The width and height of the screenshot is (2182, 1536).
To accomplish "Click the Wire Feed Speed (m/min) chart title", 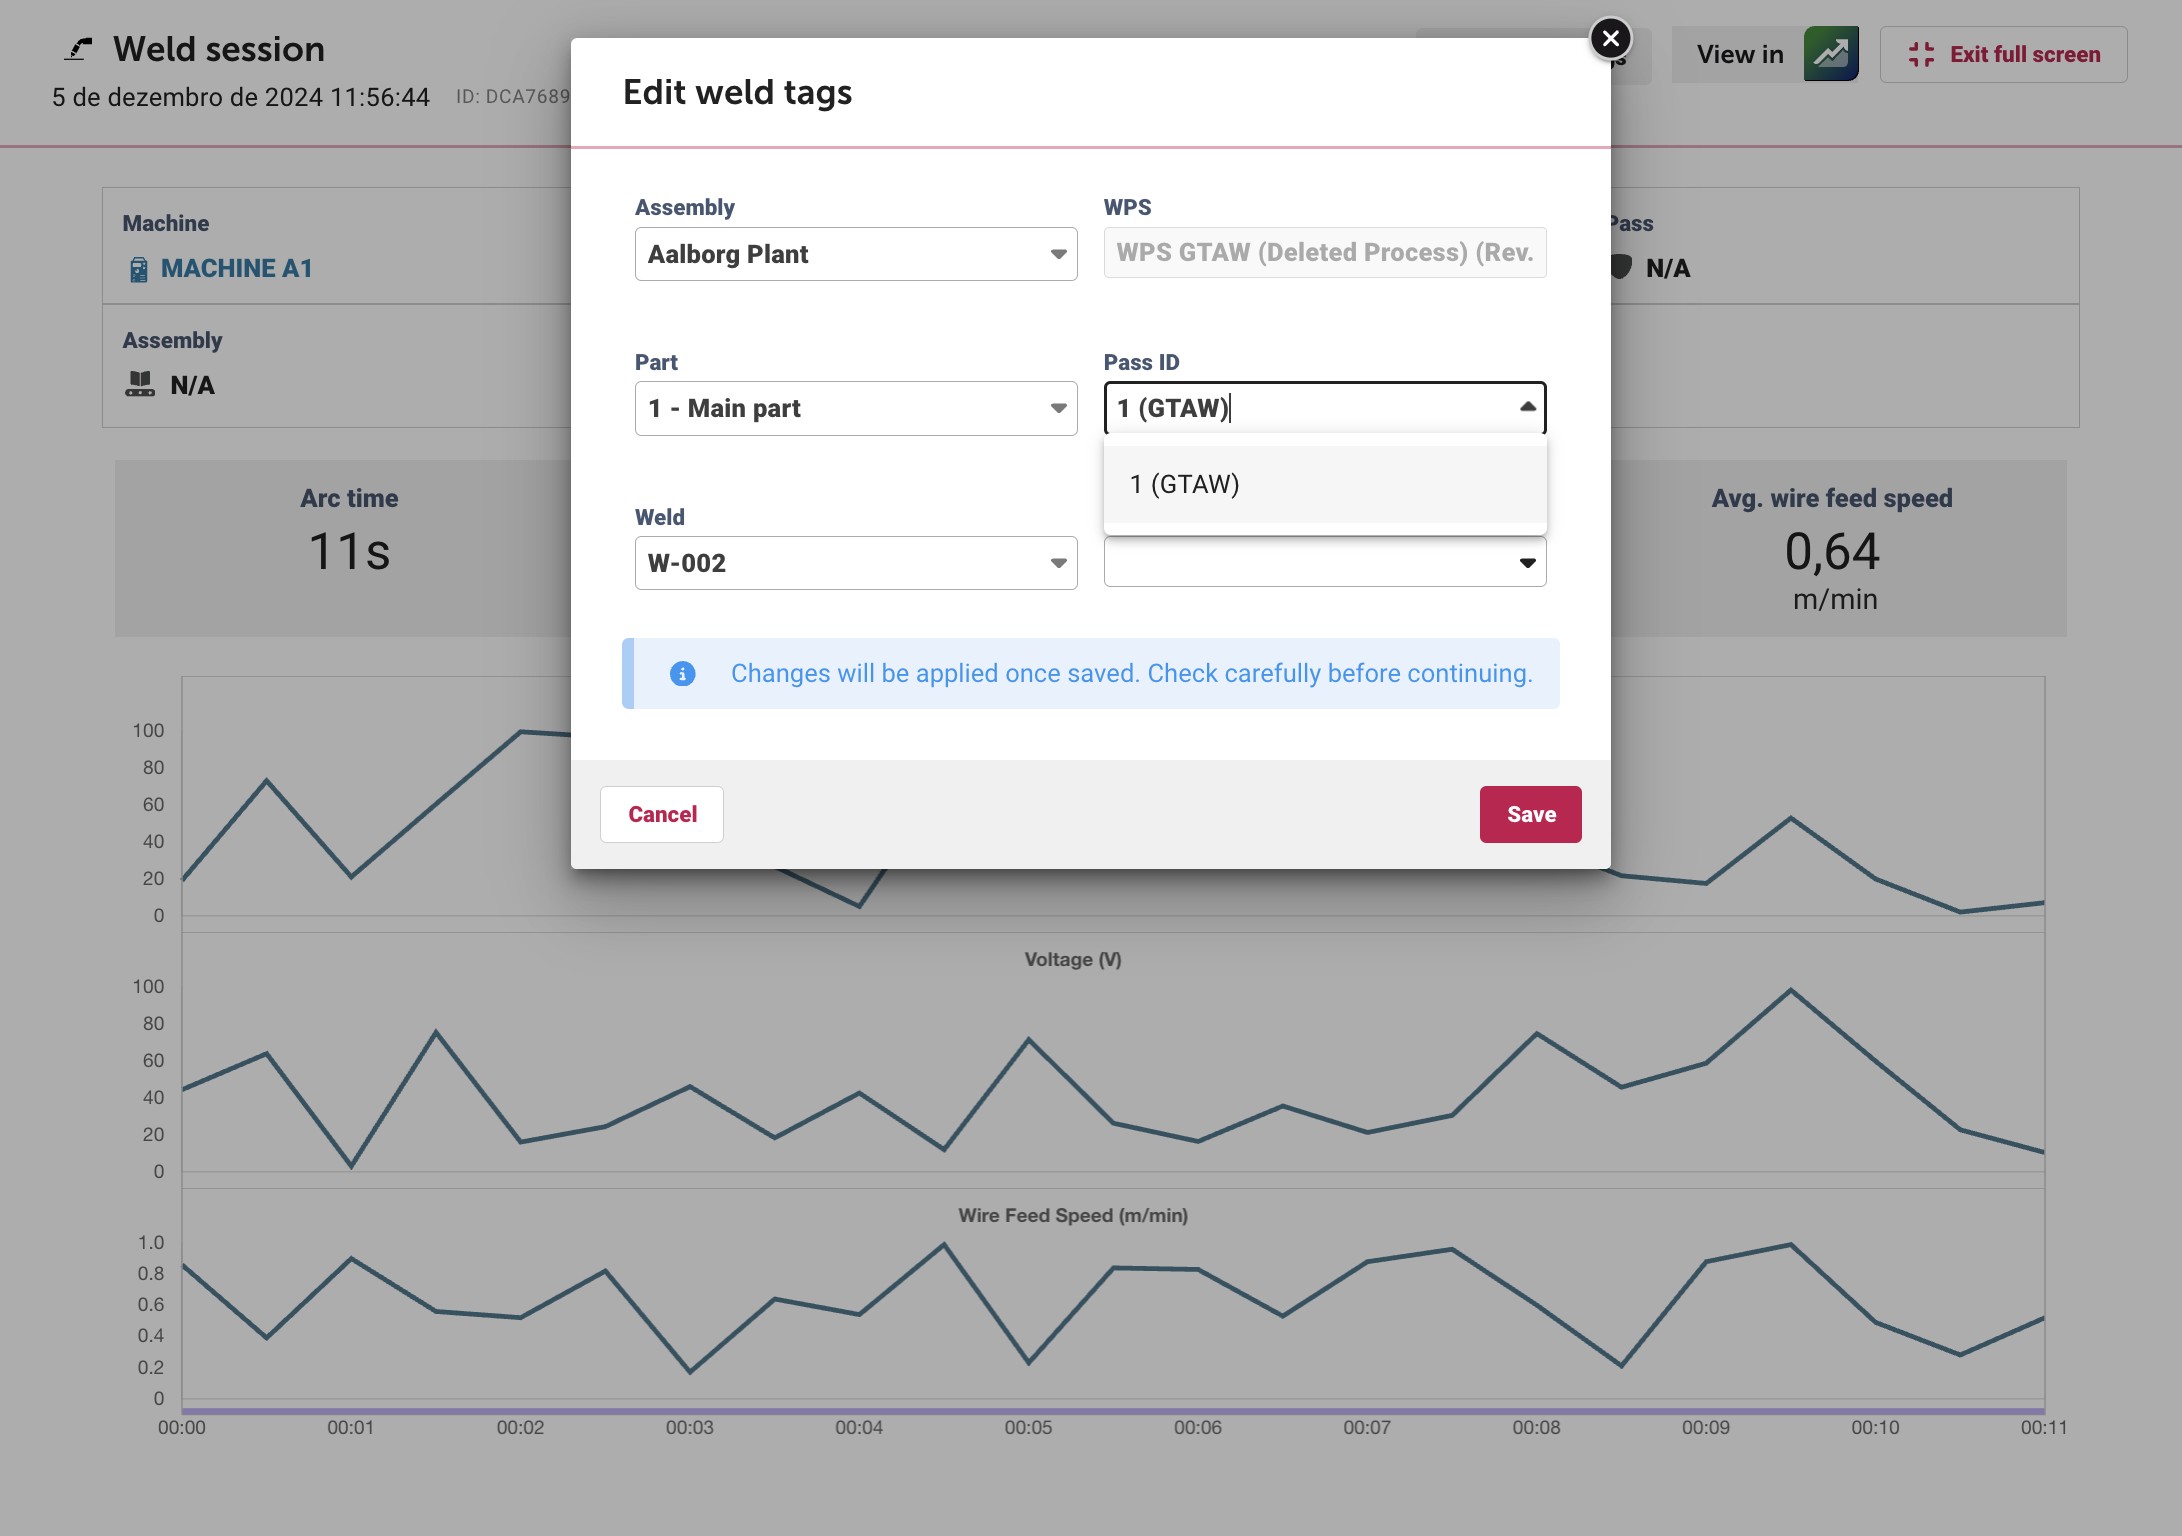I will 1073,1215.
